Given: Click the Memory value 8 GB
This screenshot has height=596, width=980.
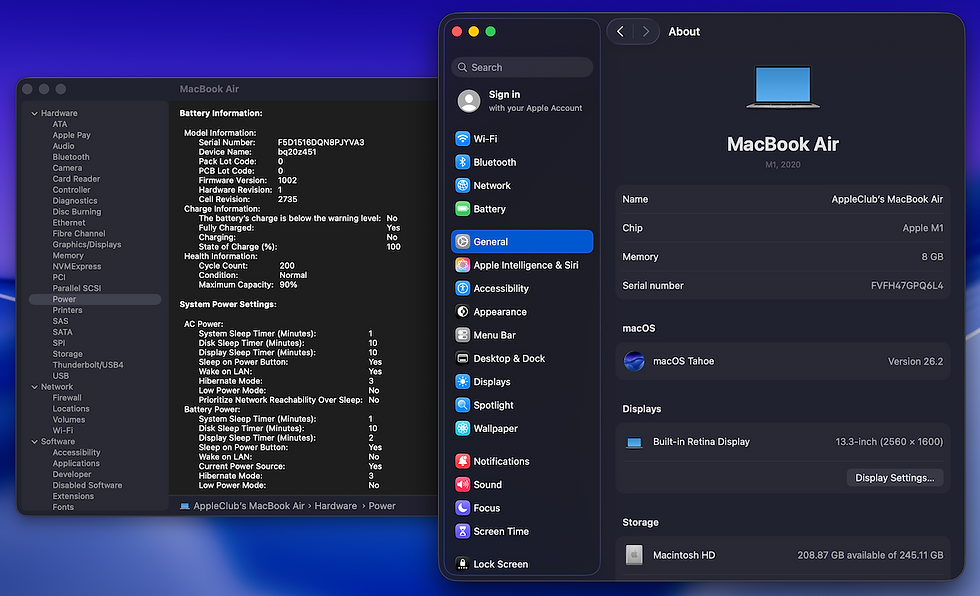Looking at the screenshot, I should coord(932,257).
